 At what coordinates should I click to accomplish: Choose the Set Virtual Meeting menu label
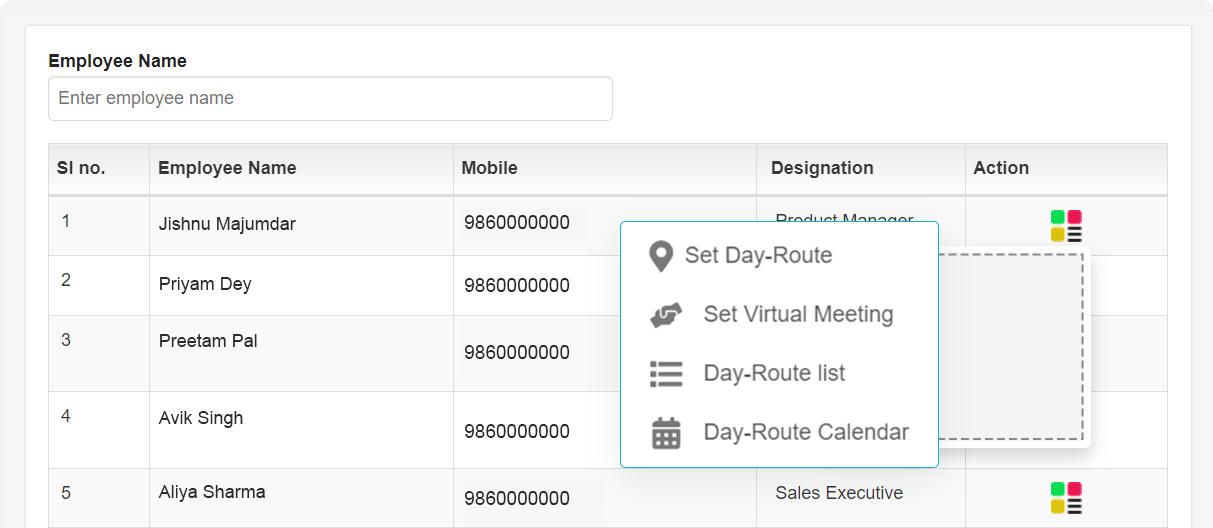point(798,314)
